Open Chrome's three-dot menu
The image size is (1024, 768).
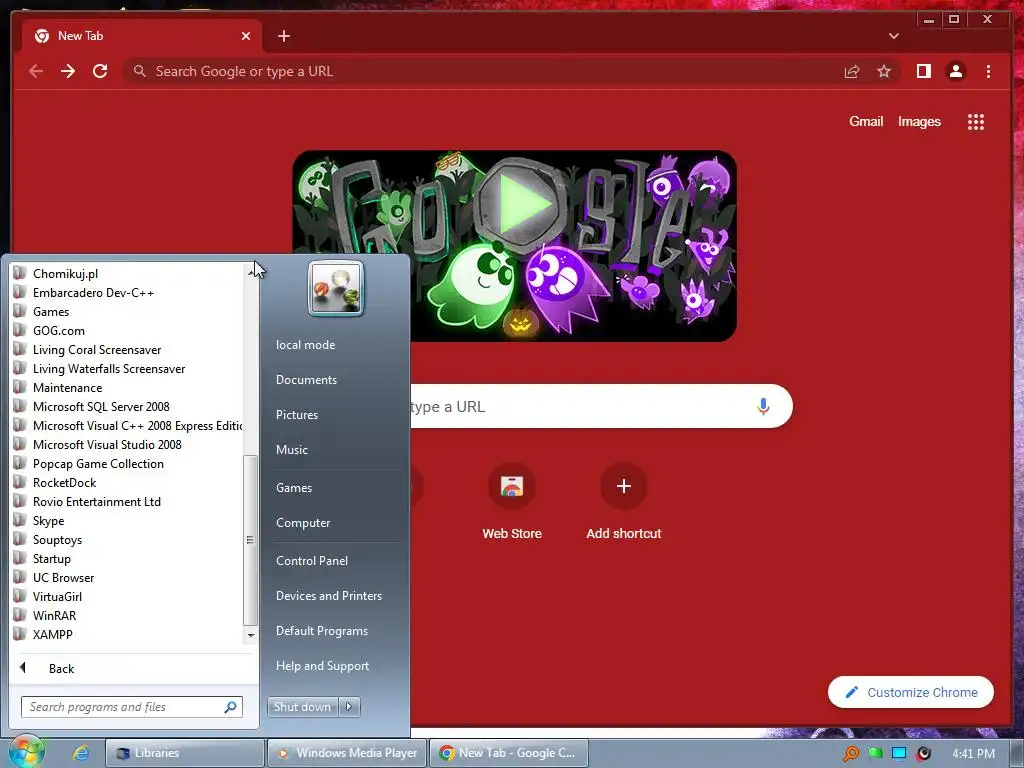988,71
